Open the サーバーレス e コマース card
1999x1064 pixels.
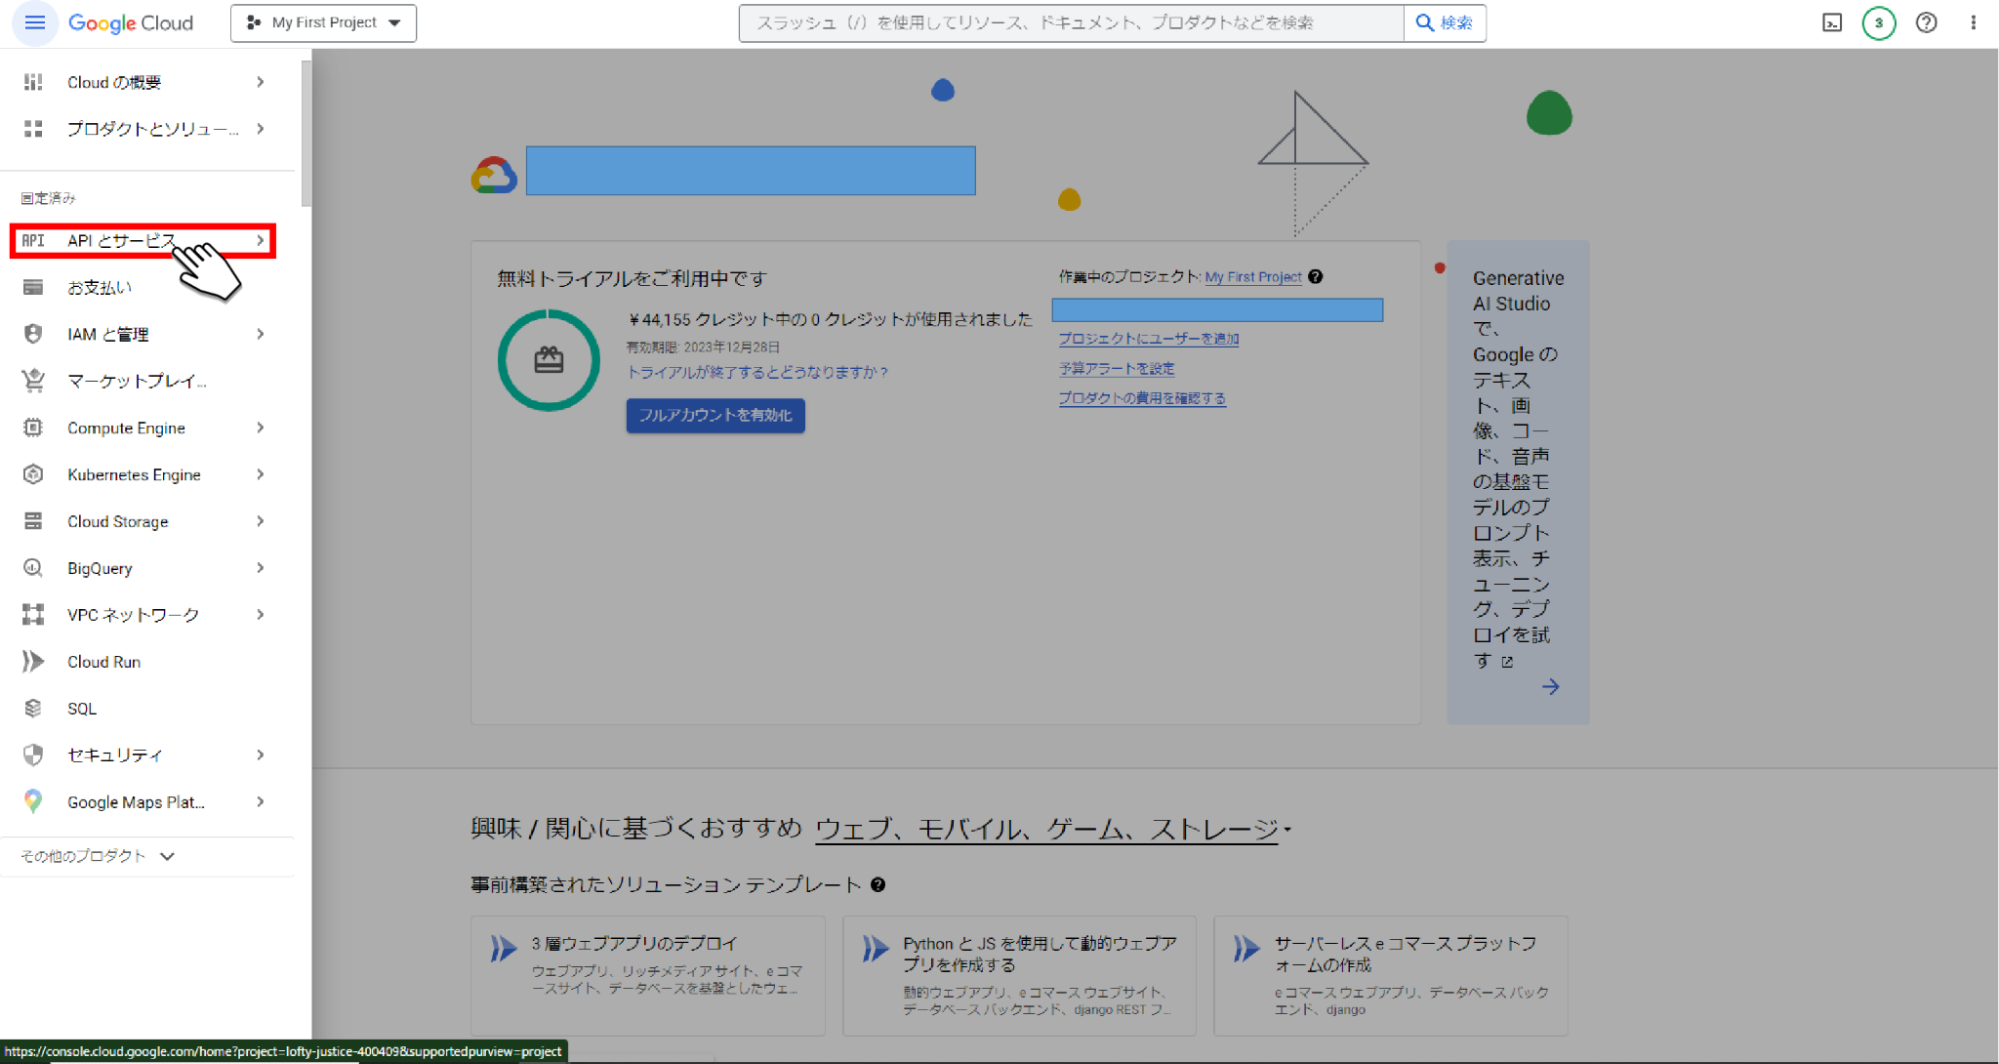tap(1390, 975)
